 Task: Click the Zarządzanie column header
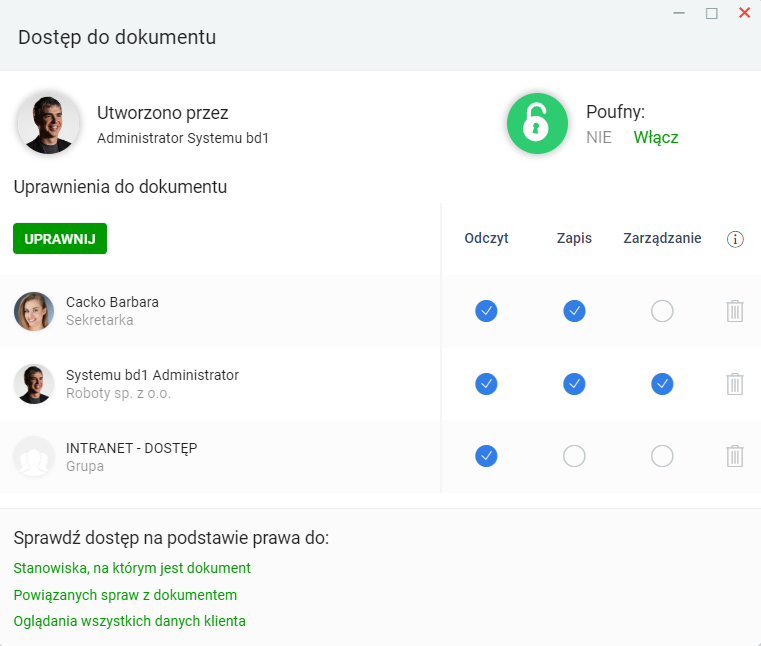pyautogui.click(x=662, y=238)
